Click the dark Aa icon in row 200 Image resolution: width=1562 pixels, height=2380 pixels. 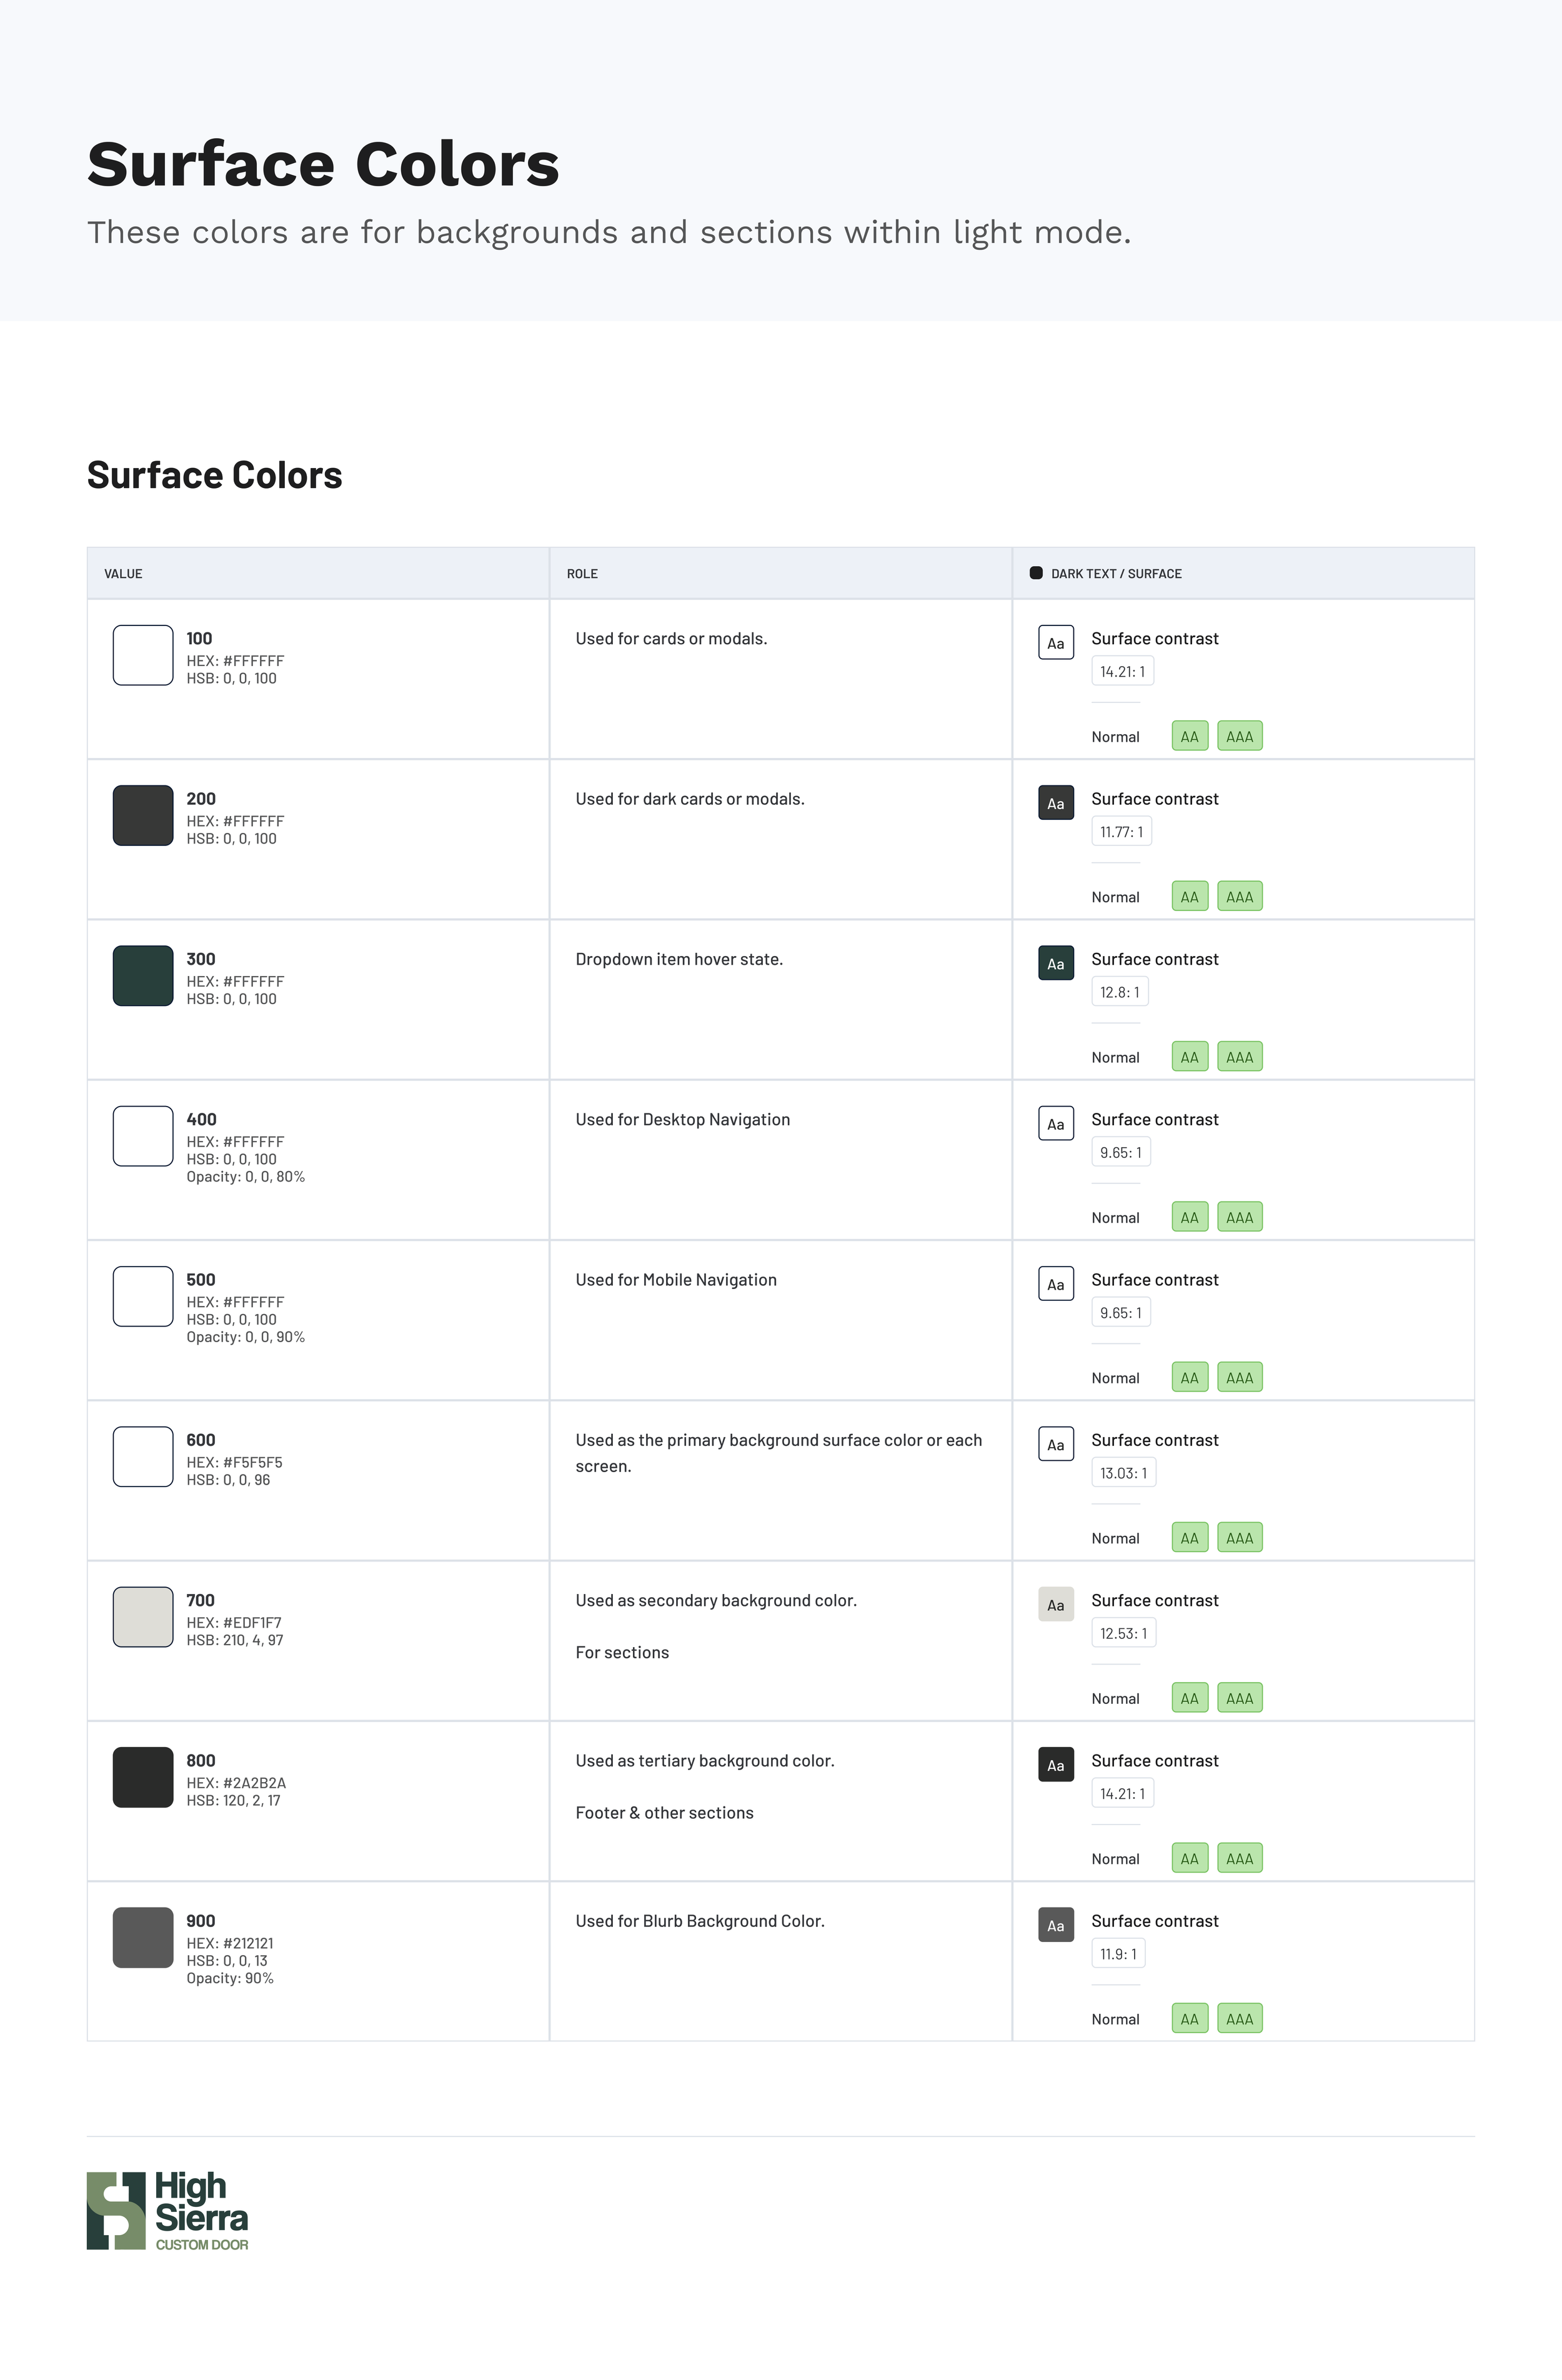(1055, 803)
